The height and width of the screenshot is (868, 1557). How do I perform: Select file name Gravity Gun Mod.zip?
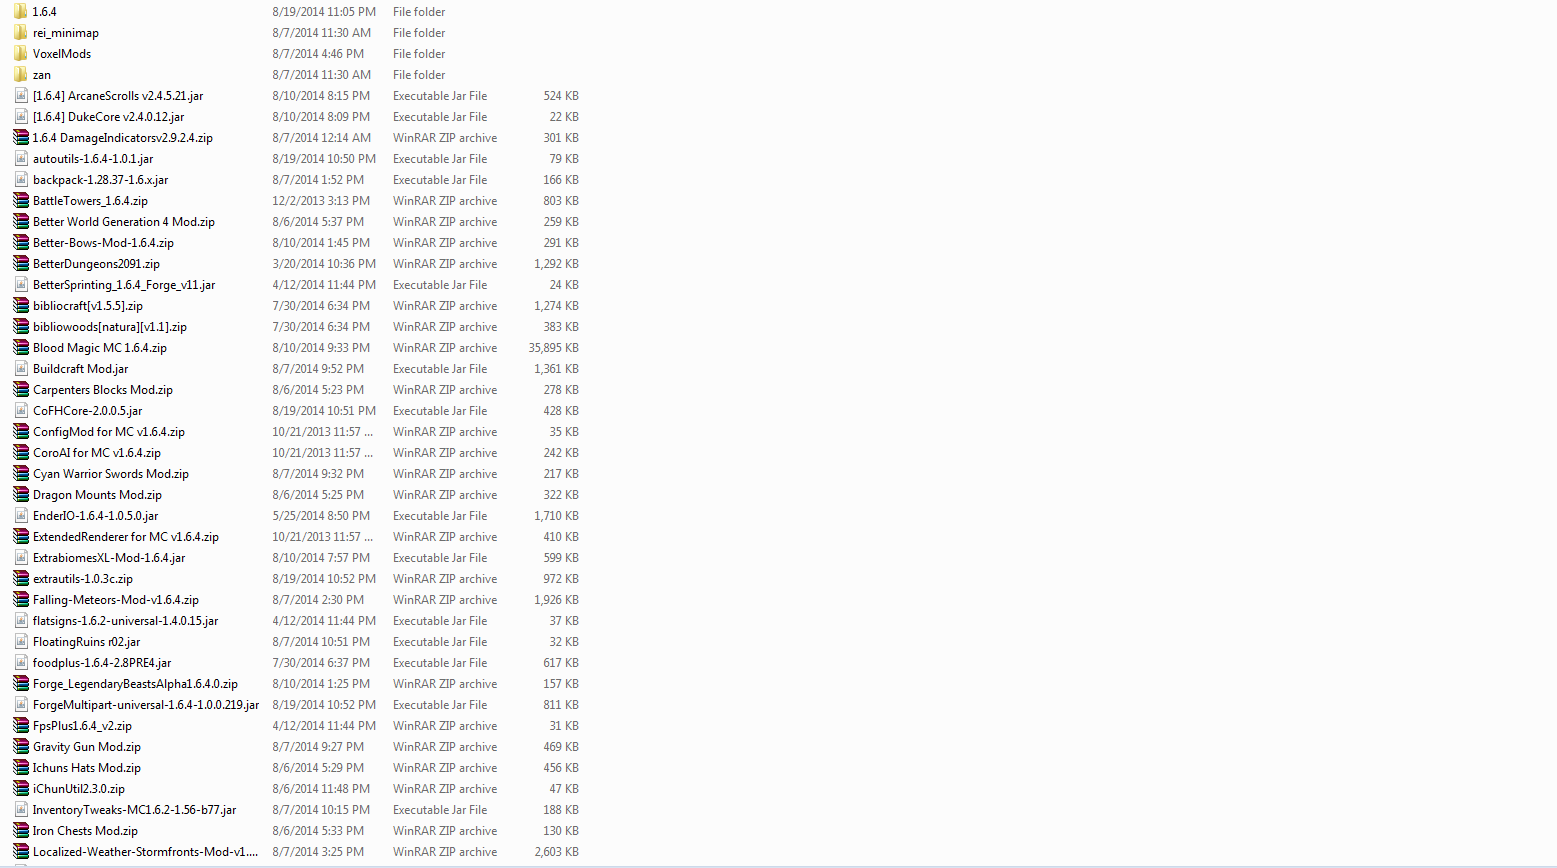87,747
